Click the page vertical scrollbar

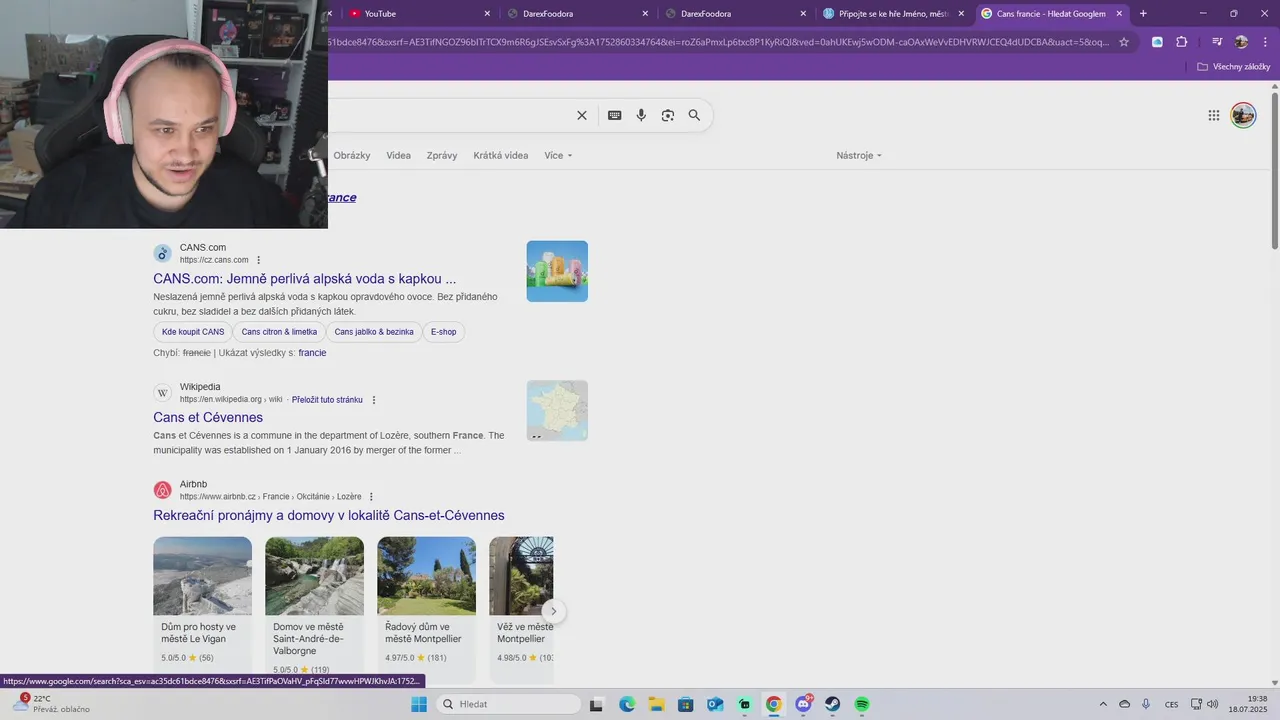(x=1275, y=170)
